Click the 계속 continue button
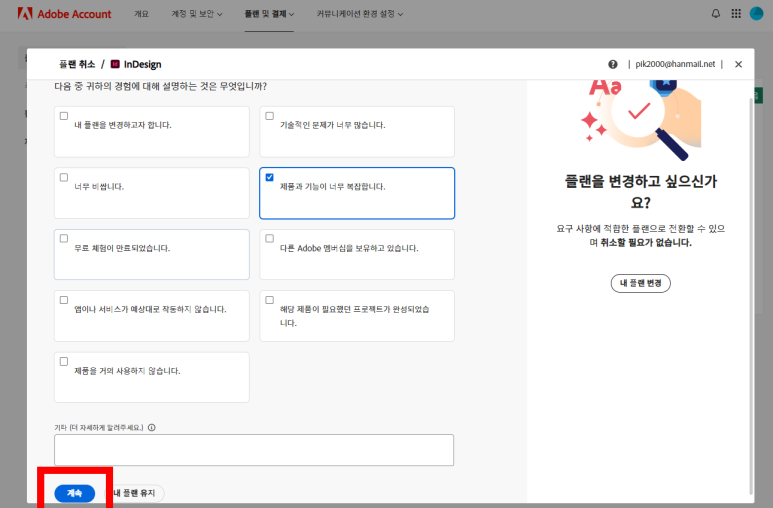Viewport: 773px width, 508px height. 74,493
